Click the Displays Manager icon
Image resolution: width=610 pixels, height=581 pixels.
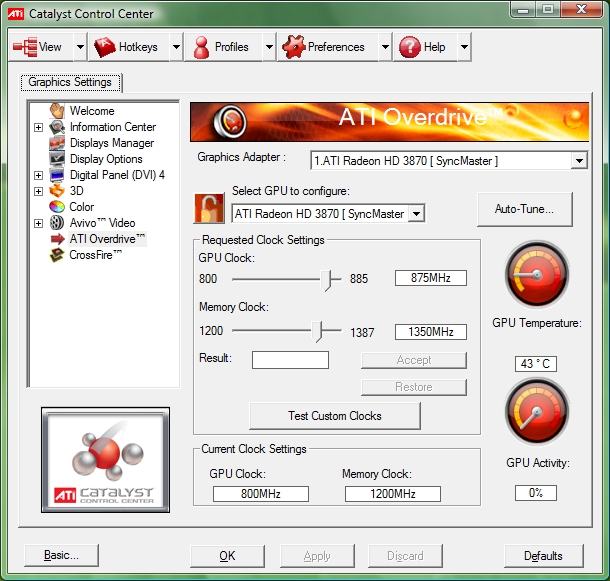57,143
